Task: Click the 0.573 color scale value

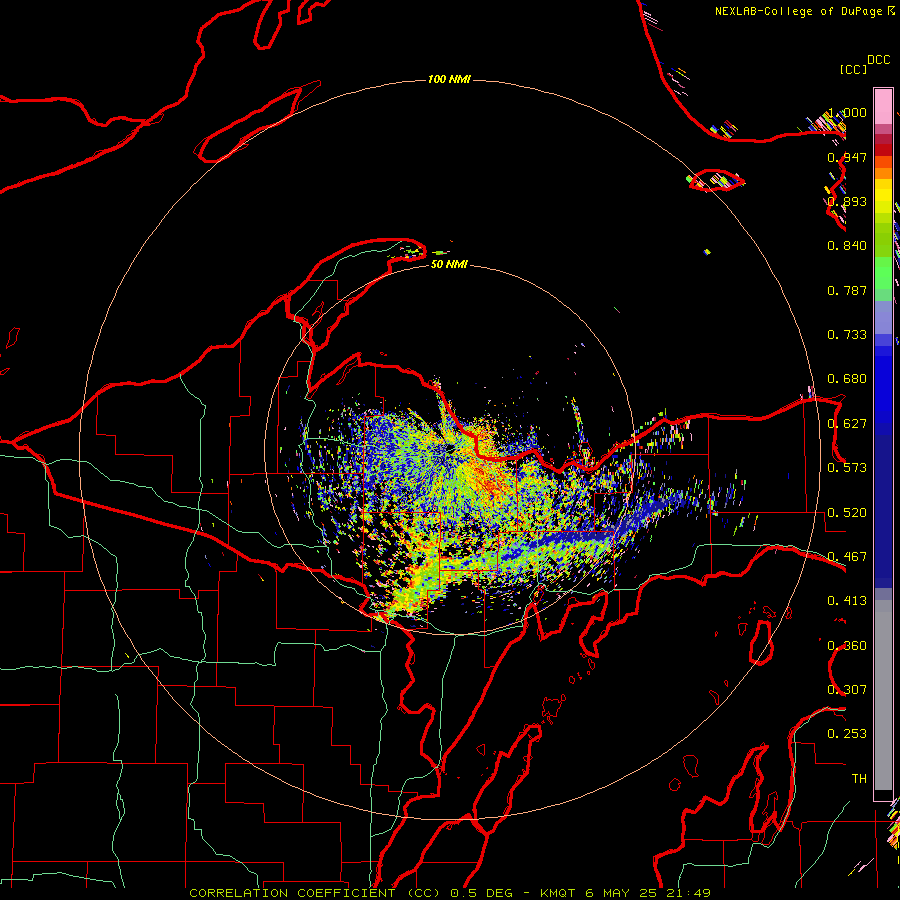Action: click(847, 468)
